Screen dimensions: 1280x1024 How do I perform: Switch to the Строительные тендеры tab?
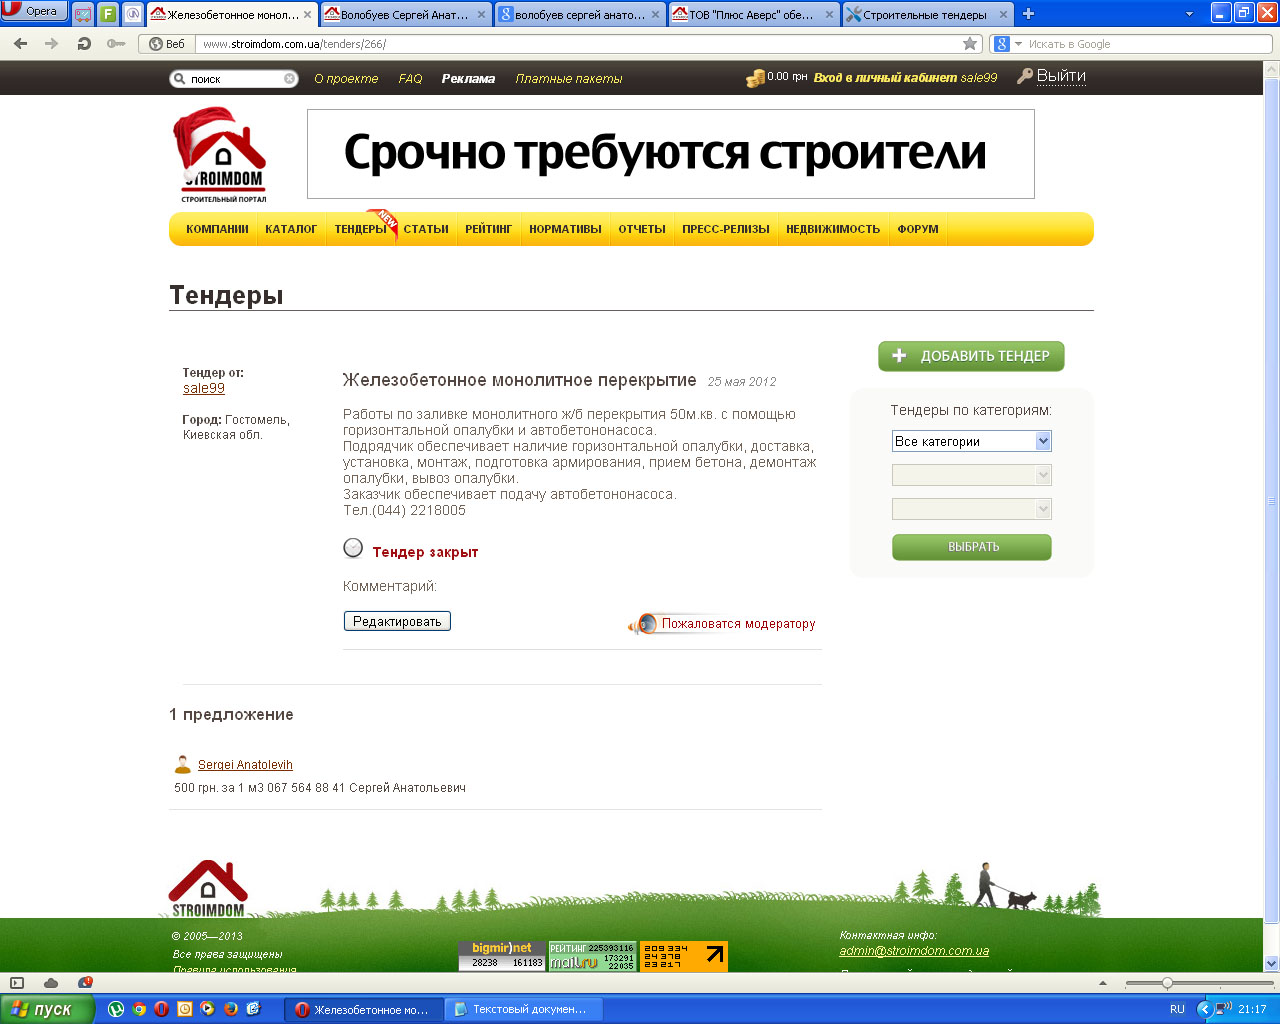click(x=927, y=14)
